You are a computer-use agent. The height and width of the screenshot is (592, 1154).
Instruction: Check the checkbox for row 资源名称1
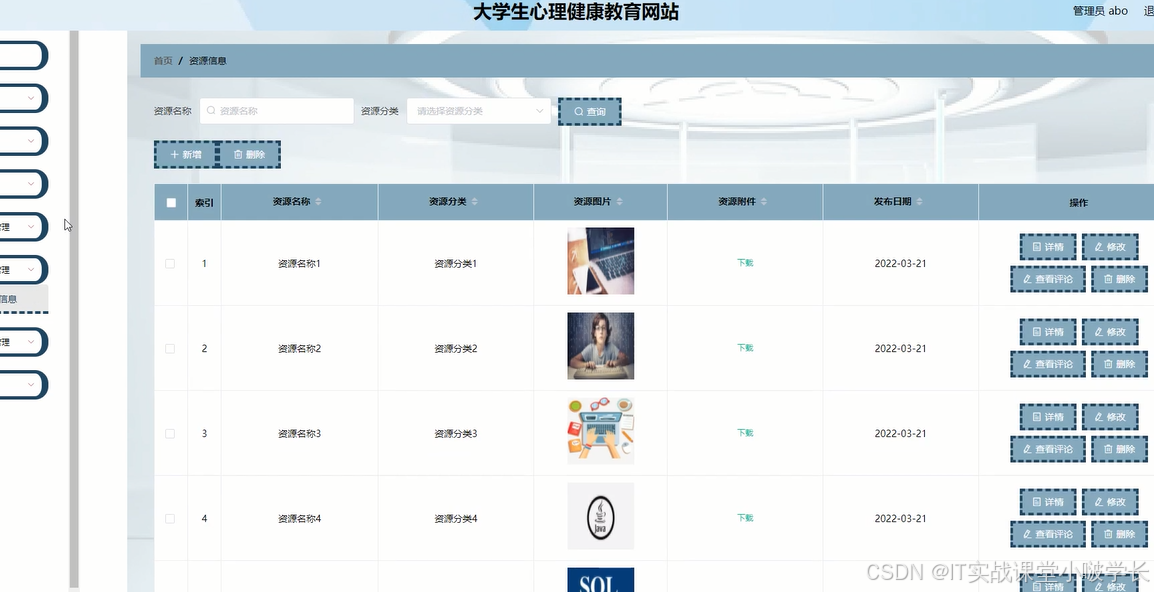point(170,264)
